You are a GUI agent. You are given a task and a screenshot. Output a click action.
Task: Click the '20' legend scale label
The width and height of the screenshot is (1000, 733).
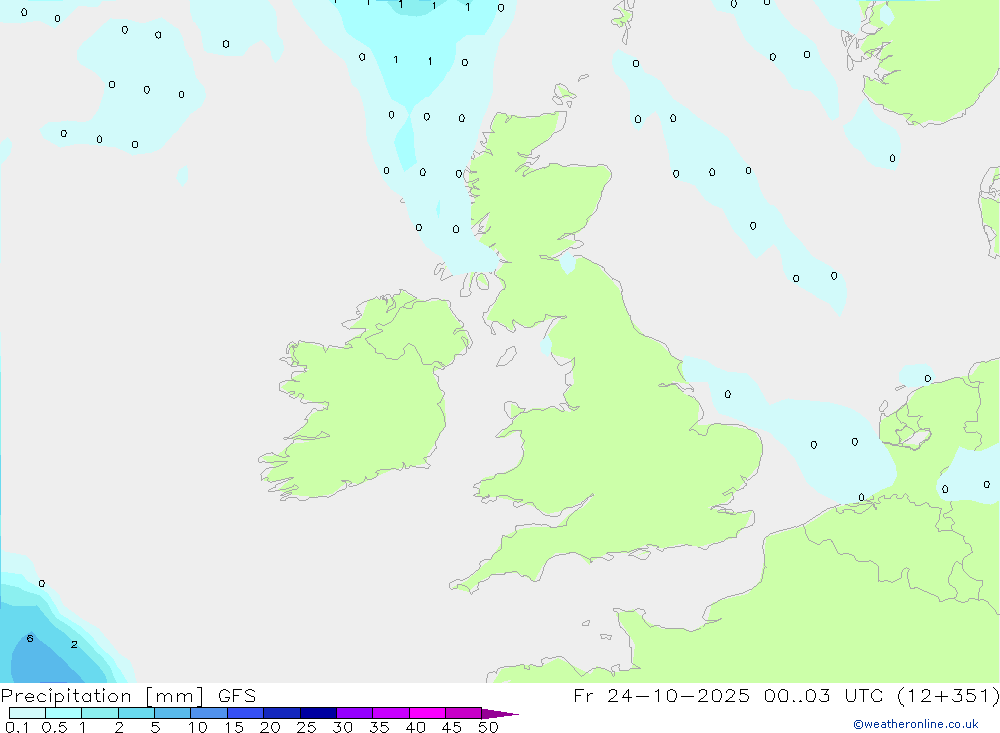point(270,727)
